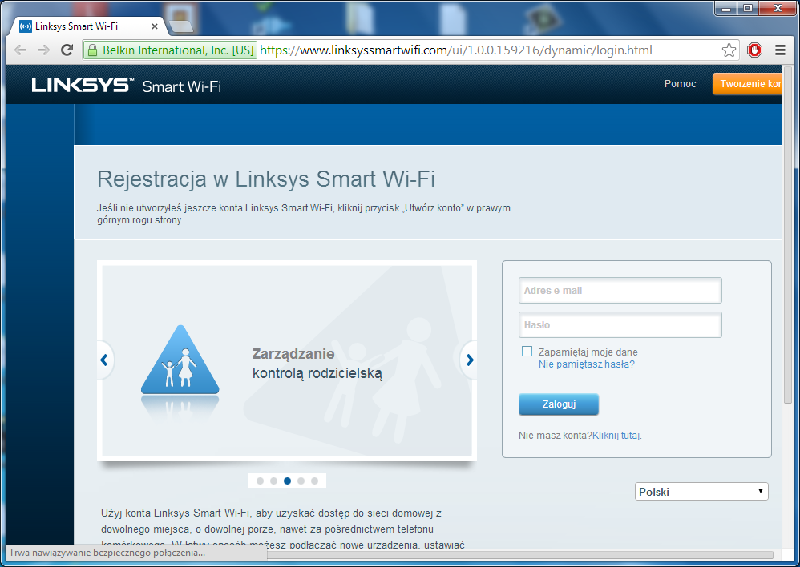The height and width of the screenshot is (567, 800).
Task: Check the Zapamiętaj moje dane checkbox
Action: pos(527,352)
